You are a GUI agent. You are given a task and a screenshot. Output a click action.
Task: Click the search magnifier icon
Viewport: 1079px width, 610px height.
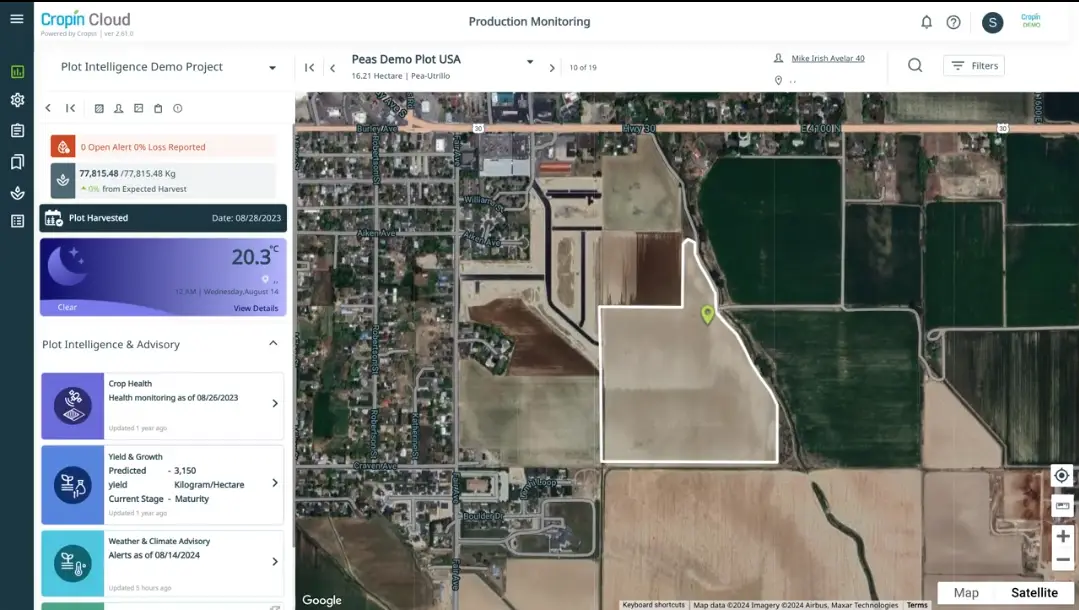[x=914, y=66]
